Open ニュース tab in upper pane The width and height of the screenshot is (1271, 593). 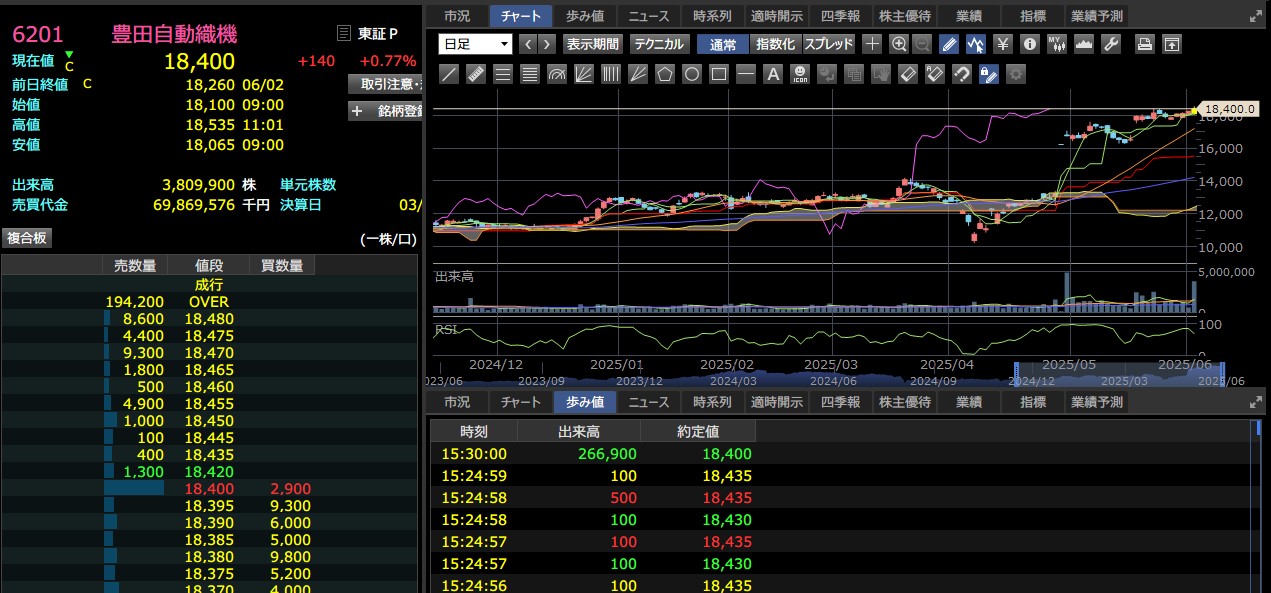pos(649,16)
